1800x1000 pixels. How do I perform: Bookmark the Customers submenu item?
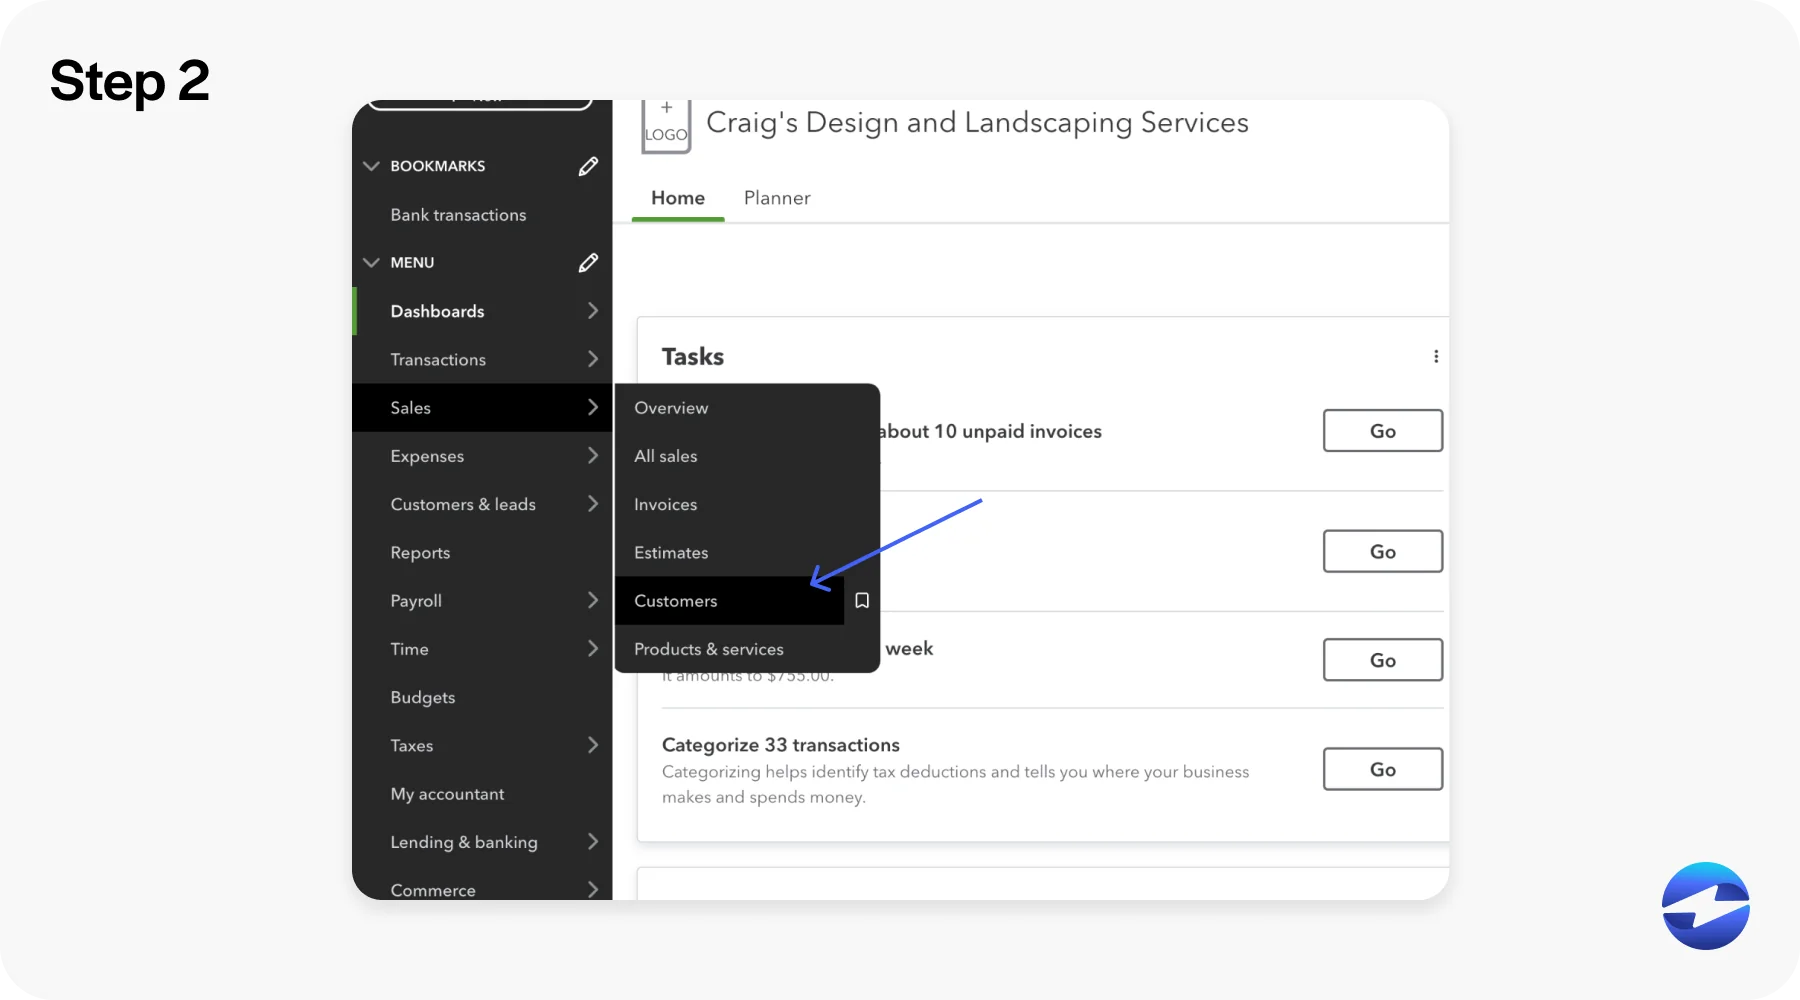[862, 600]
